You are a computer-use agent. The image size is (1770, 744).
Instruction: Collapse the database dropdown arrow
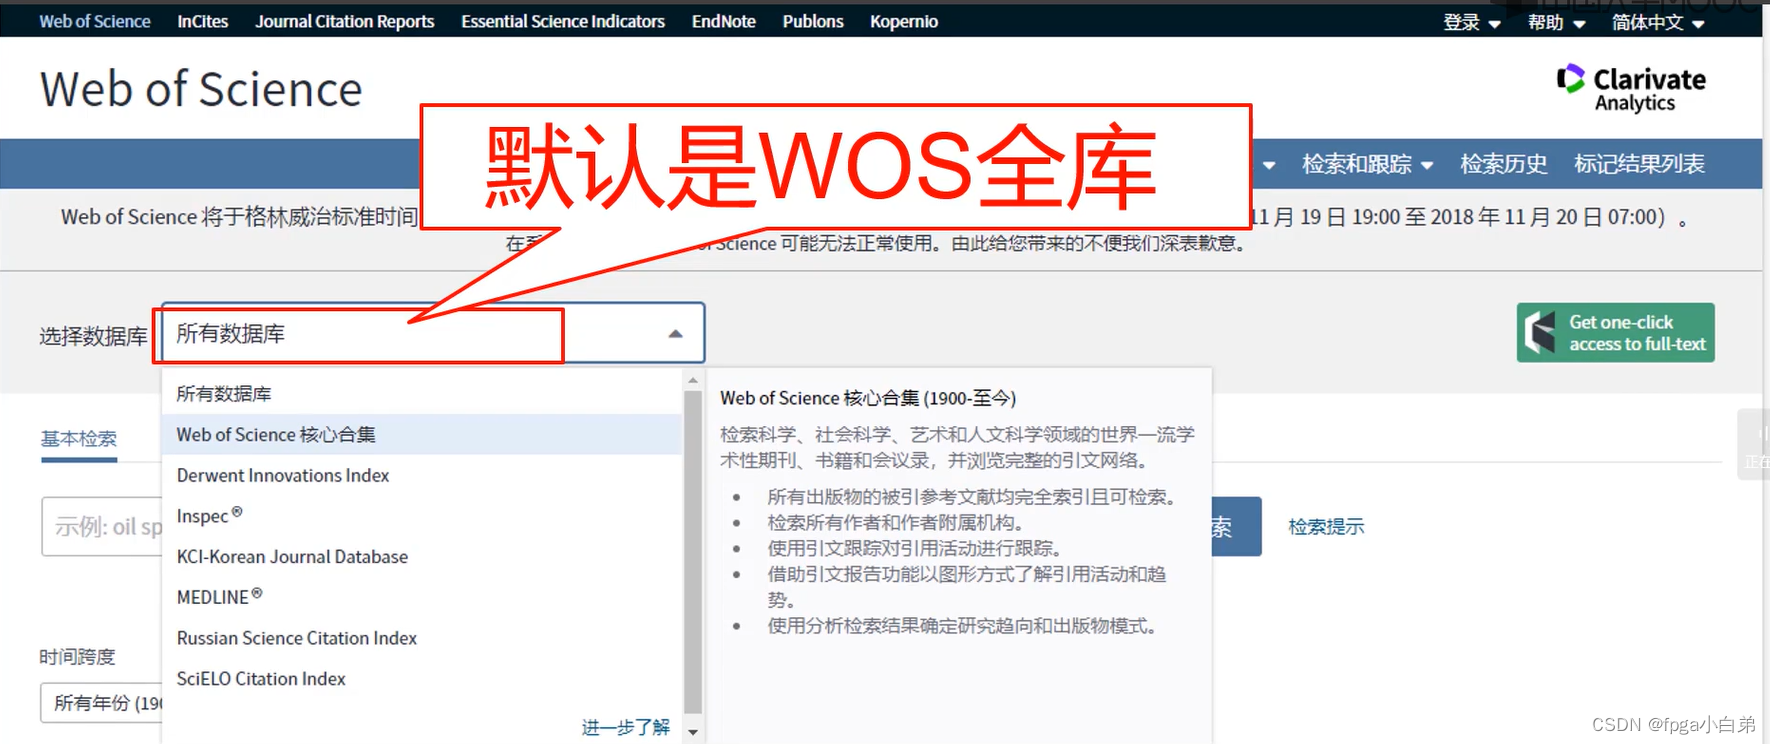click(x=676, y=334)
